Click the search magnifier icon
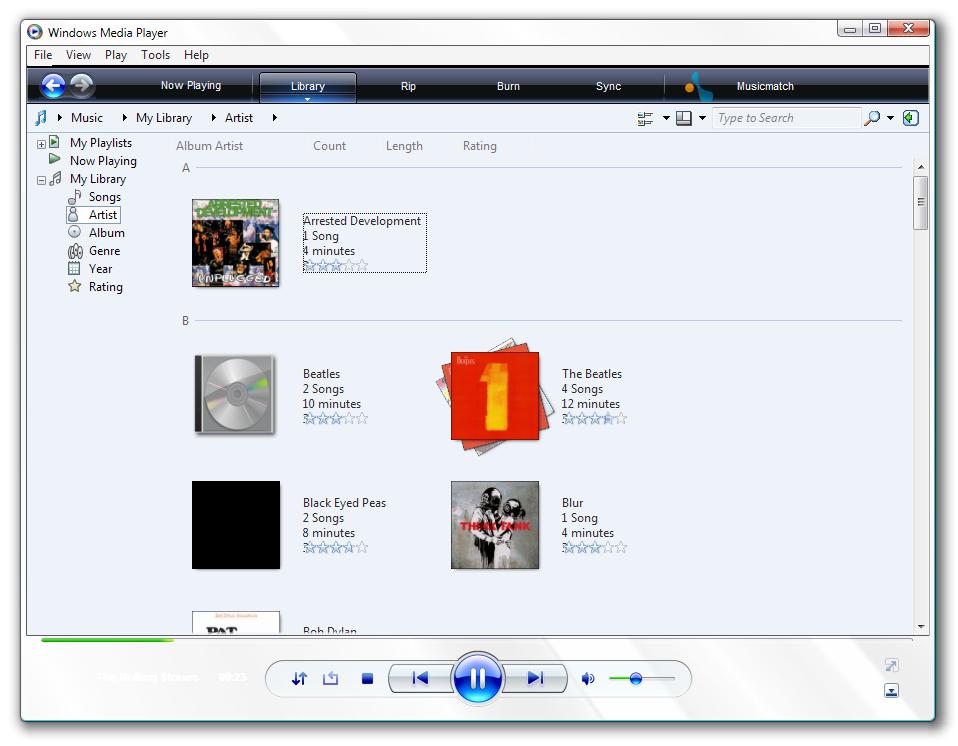This screenshot has height=746, width=958. pyautogui.click(x=872, y=117)
